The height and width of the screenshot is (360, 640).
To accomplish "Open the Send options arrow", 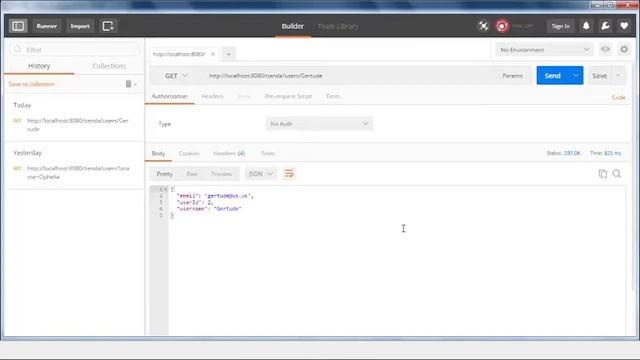I will [x=576, y=76].
